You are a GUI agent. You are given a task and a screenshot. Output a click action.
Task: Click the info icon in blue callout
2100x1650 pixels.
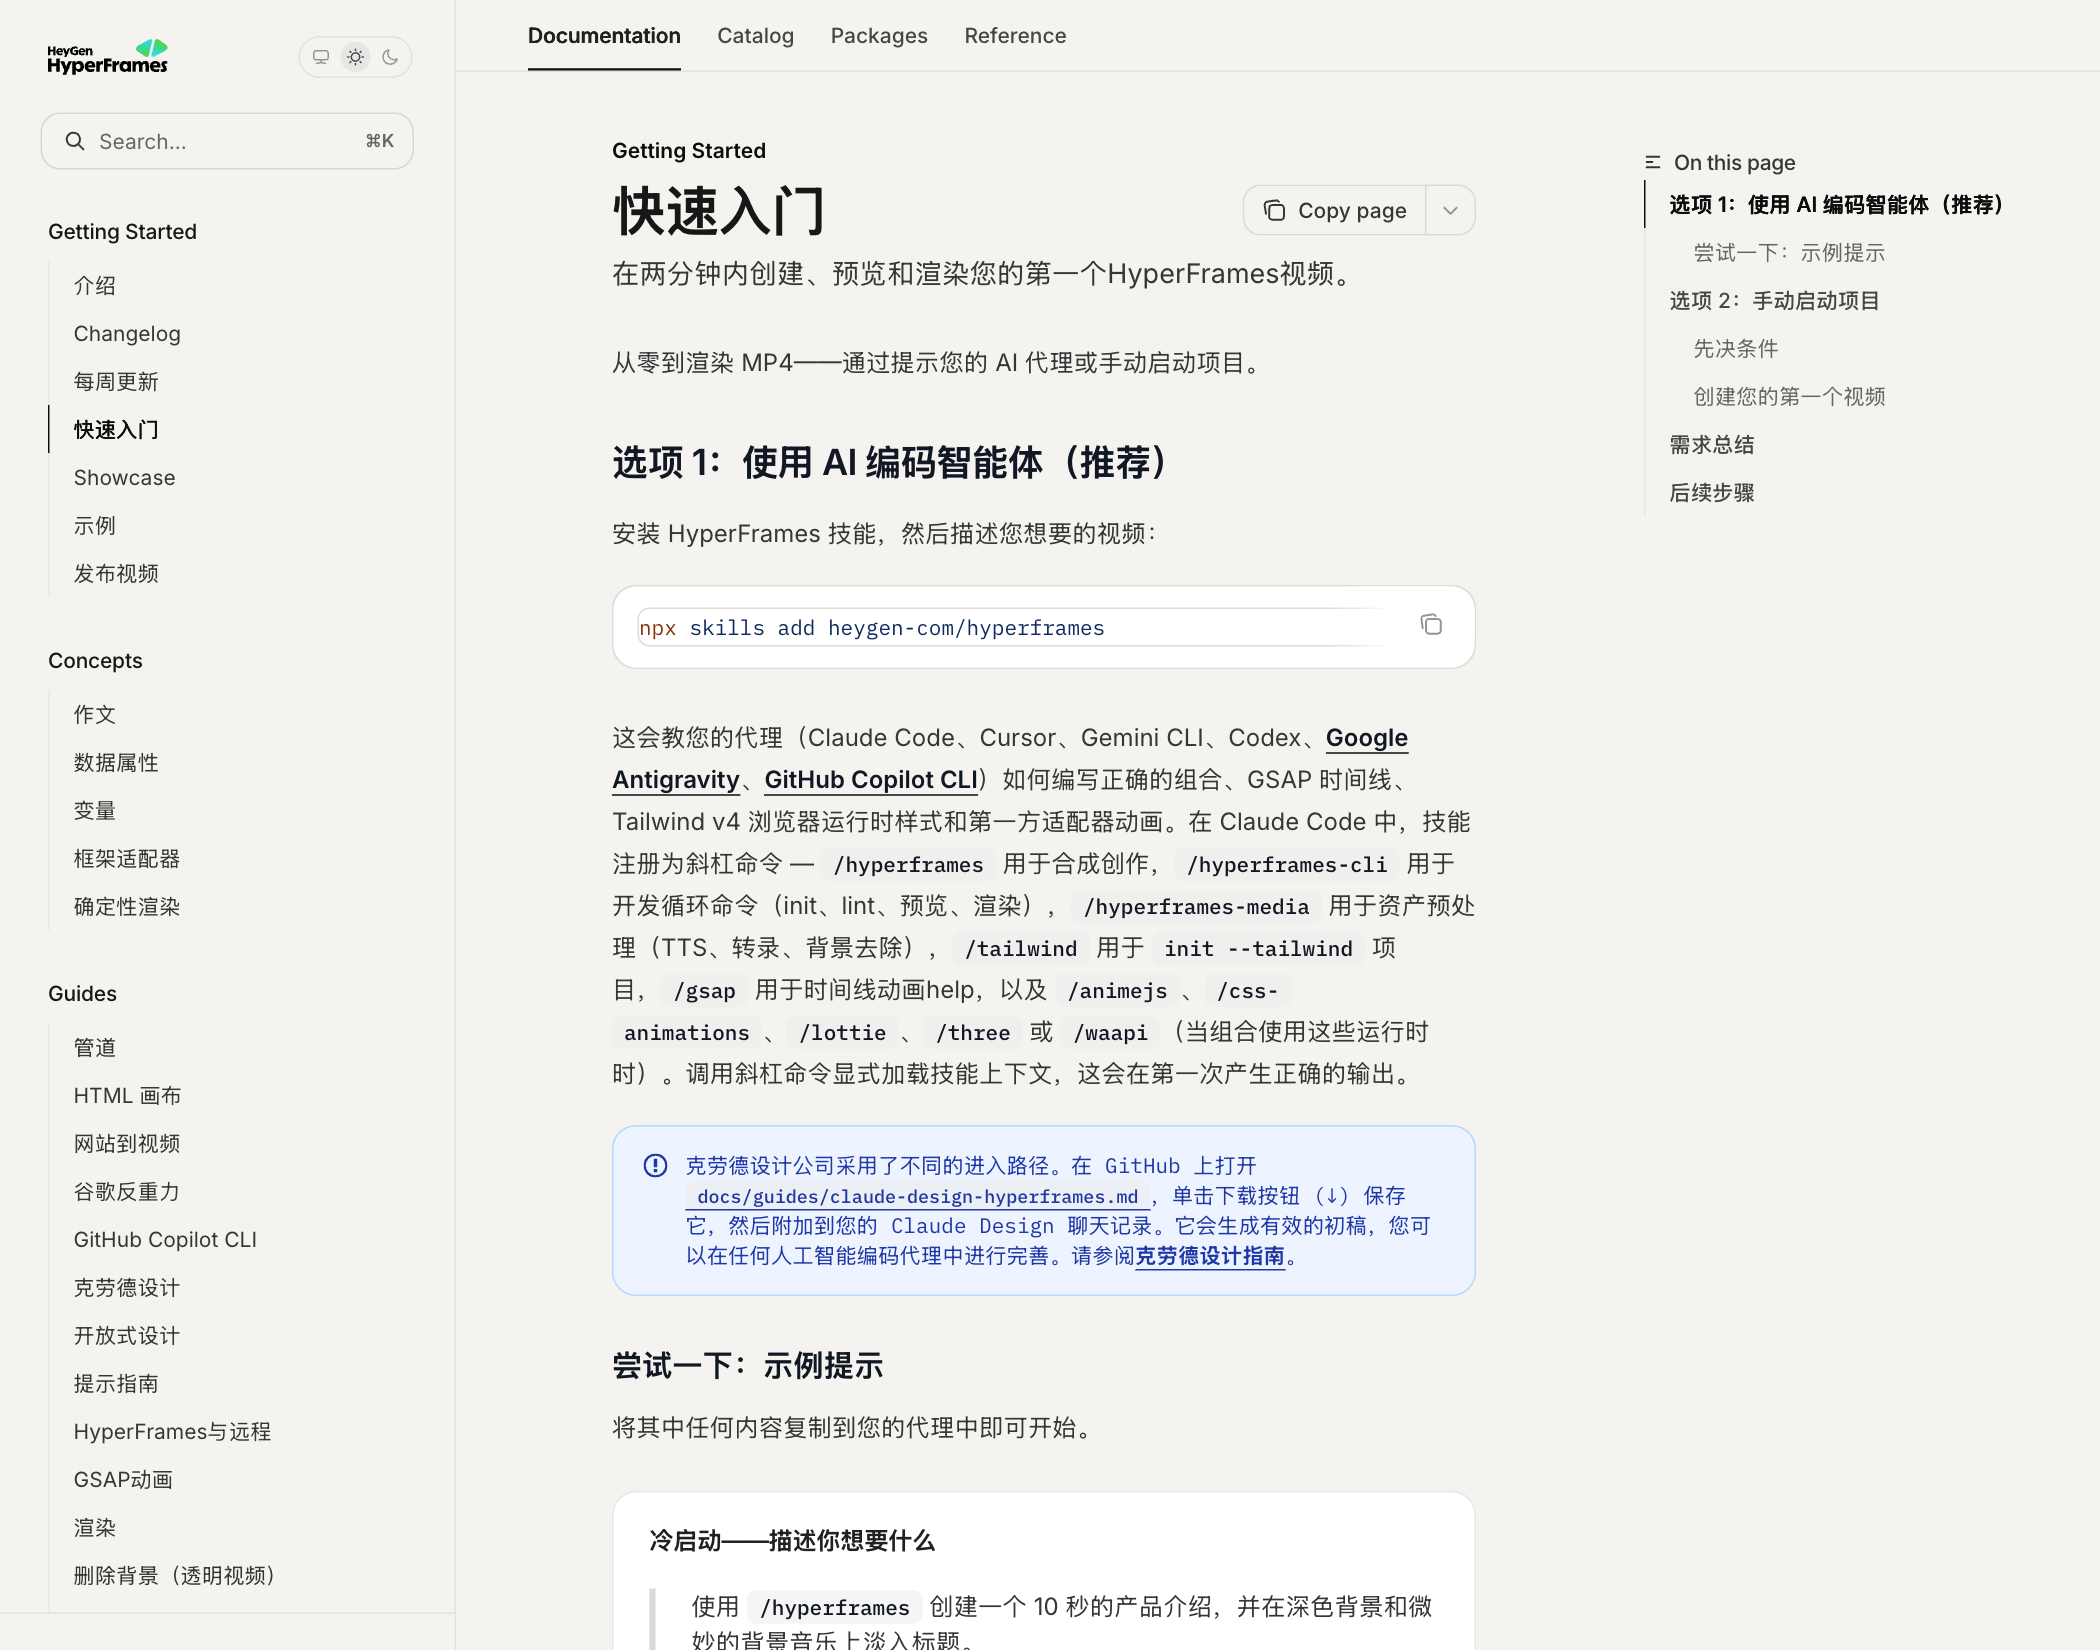(655, 1166)
